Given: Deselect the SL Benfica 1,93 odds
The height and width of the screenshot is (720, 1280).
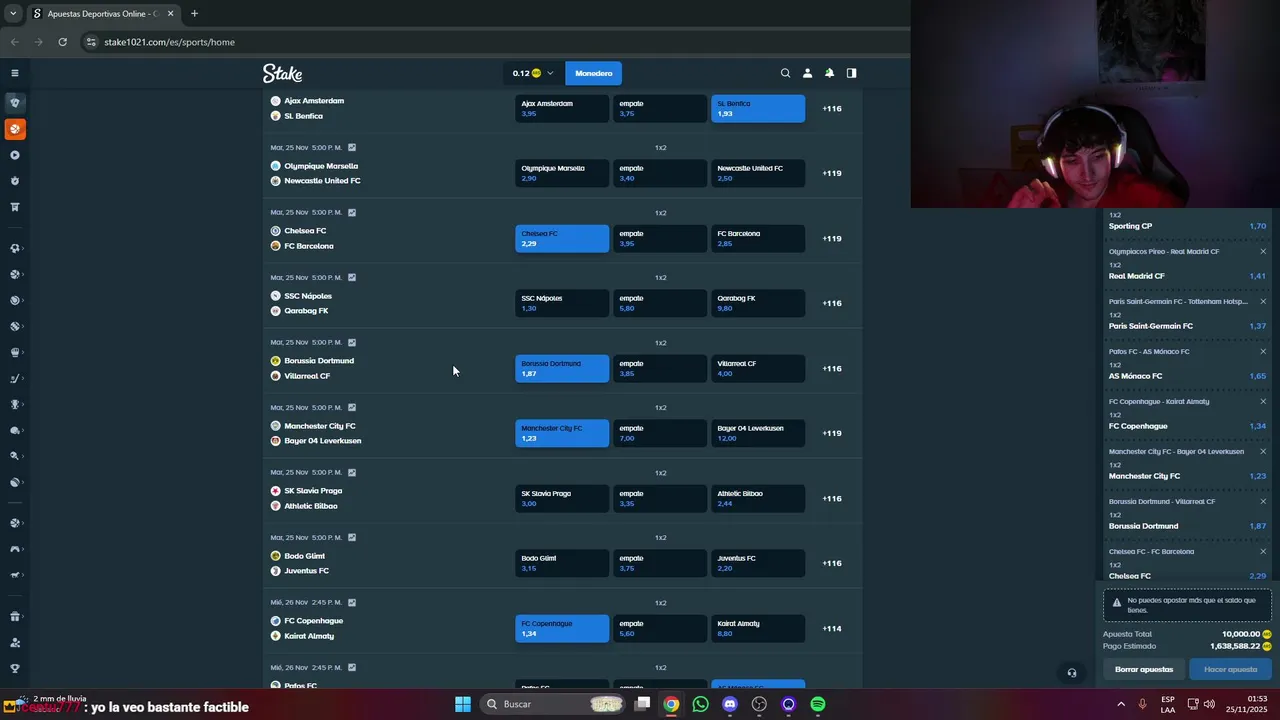Looking at the screenshot, I should (758, 108).
